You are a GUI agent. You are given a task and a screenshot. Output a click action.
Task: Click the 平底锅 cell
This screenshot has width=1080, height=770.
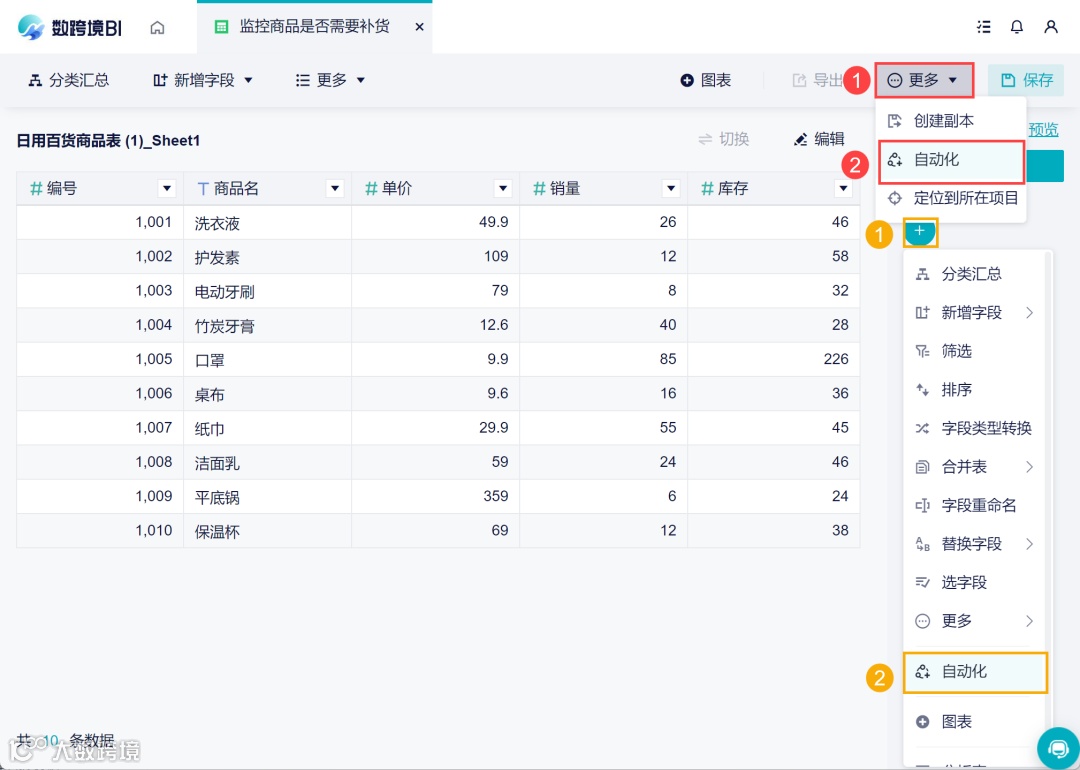tap(267, 497)
